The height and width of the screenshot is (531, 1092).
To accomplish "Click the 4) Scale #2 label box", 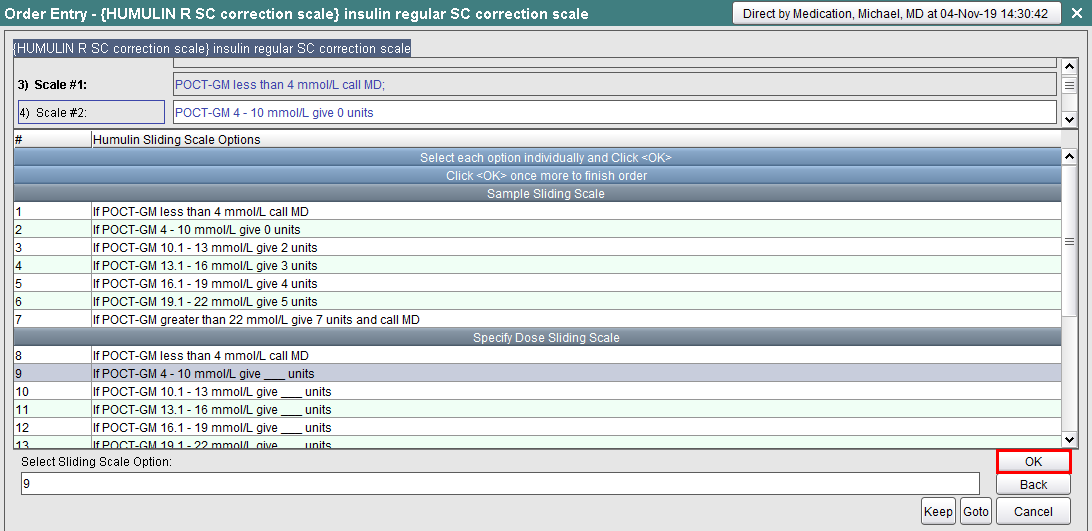I will pos(91,112).
